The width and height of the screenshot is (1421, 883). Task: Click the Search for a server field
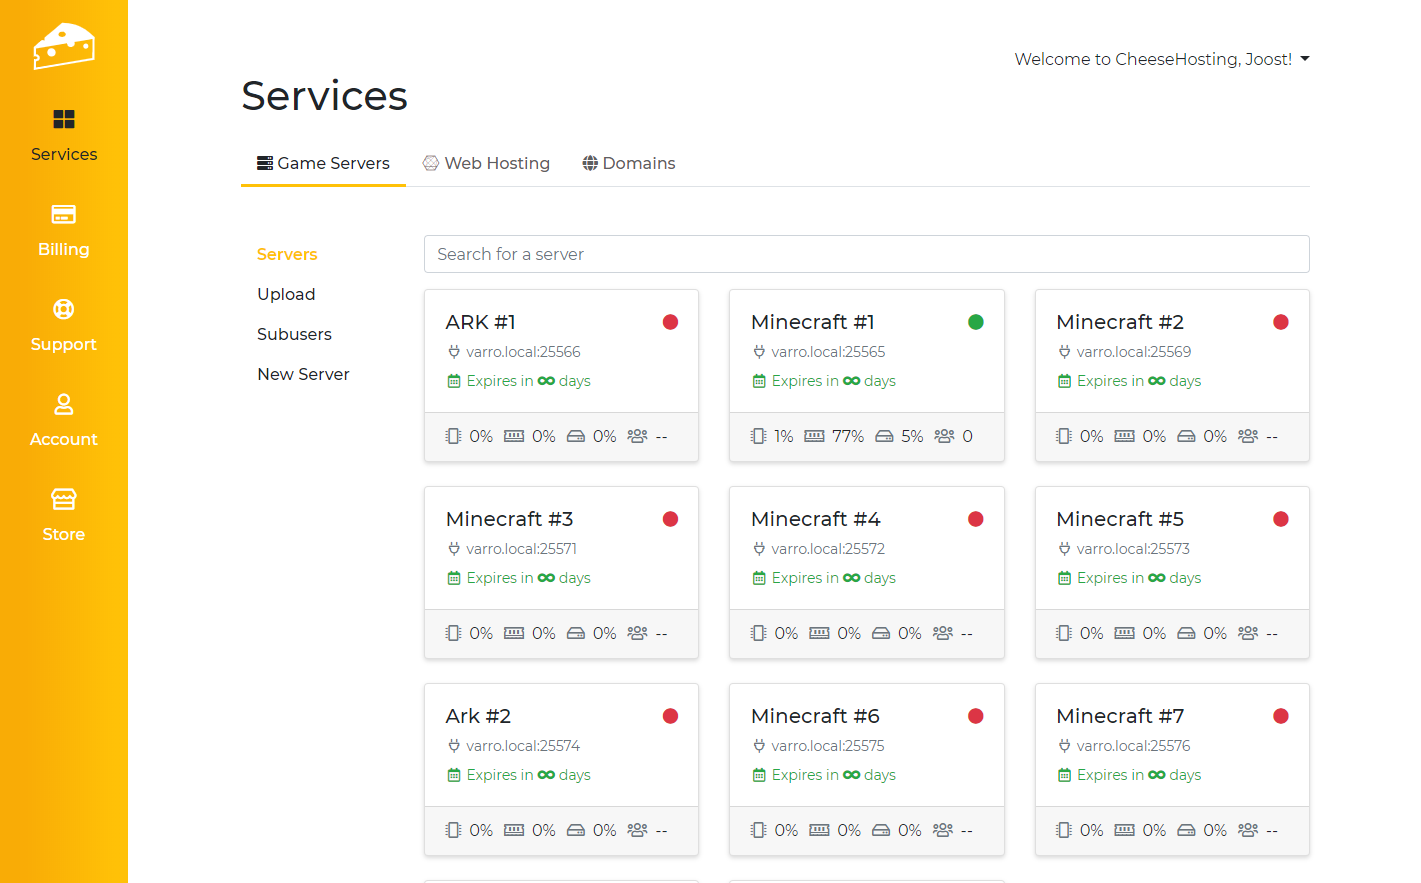[x=866, y=254]
